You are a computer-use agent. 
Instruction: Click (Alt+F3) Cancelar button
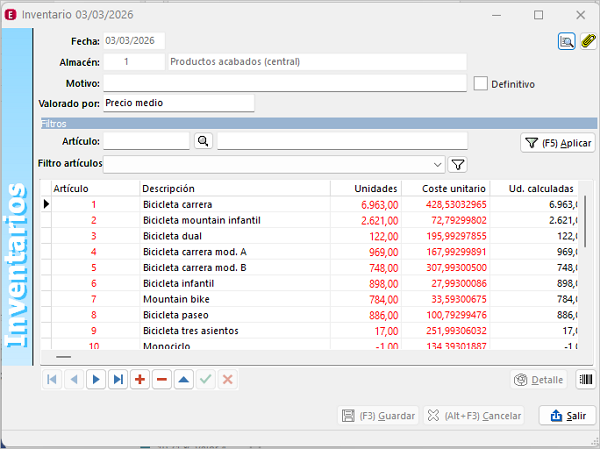pyautogui.click(x=474, y=416)
